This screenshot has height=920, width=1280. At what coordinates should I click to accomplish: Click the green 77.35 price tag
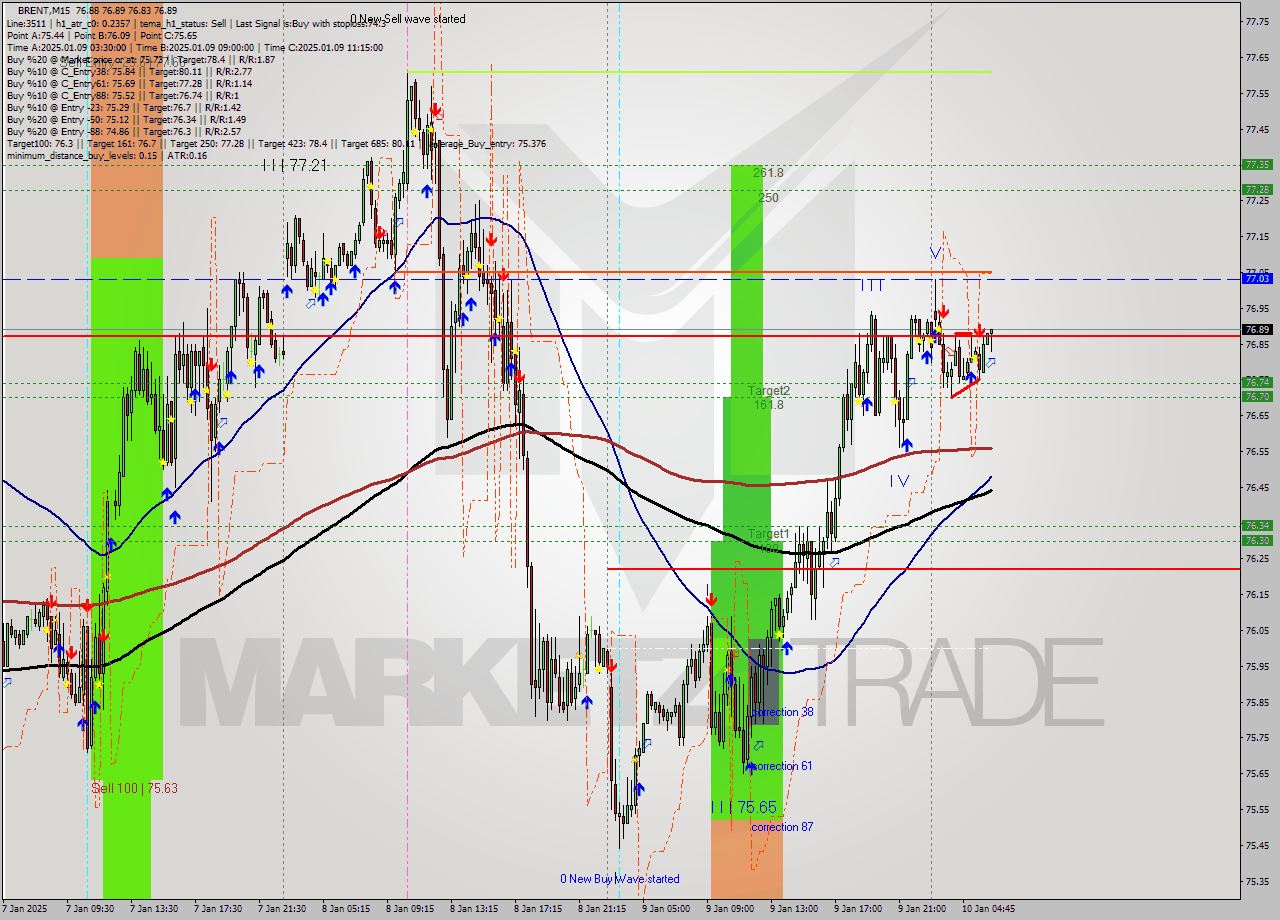click(1257, 164)
